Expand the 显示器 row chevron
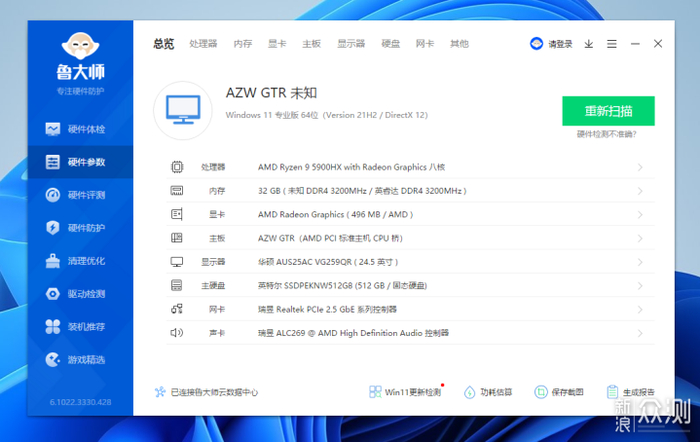 [640, 262]
